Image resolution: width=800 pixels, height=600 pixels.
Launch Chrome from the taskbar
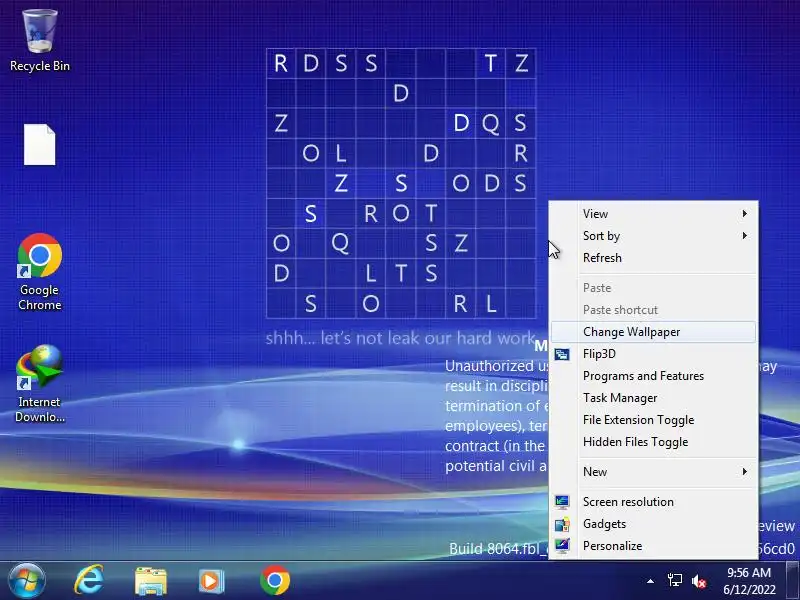(x=275, y=580)
